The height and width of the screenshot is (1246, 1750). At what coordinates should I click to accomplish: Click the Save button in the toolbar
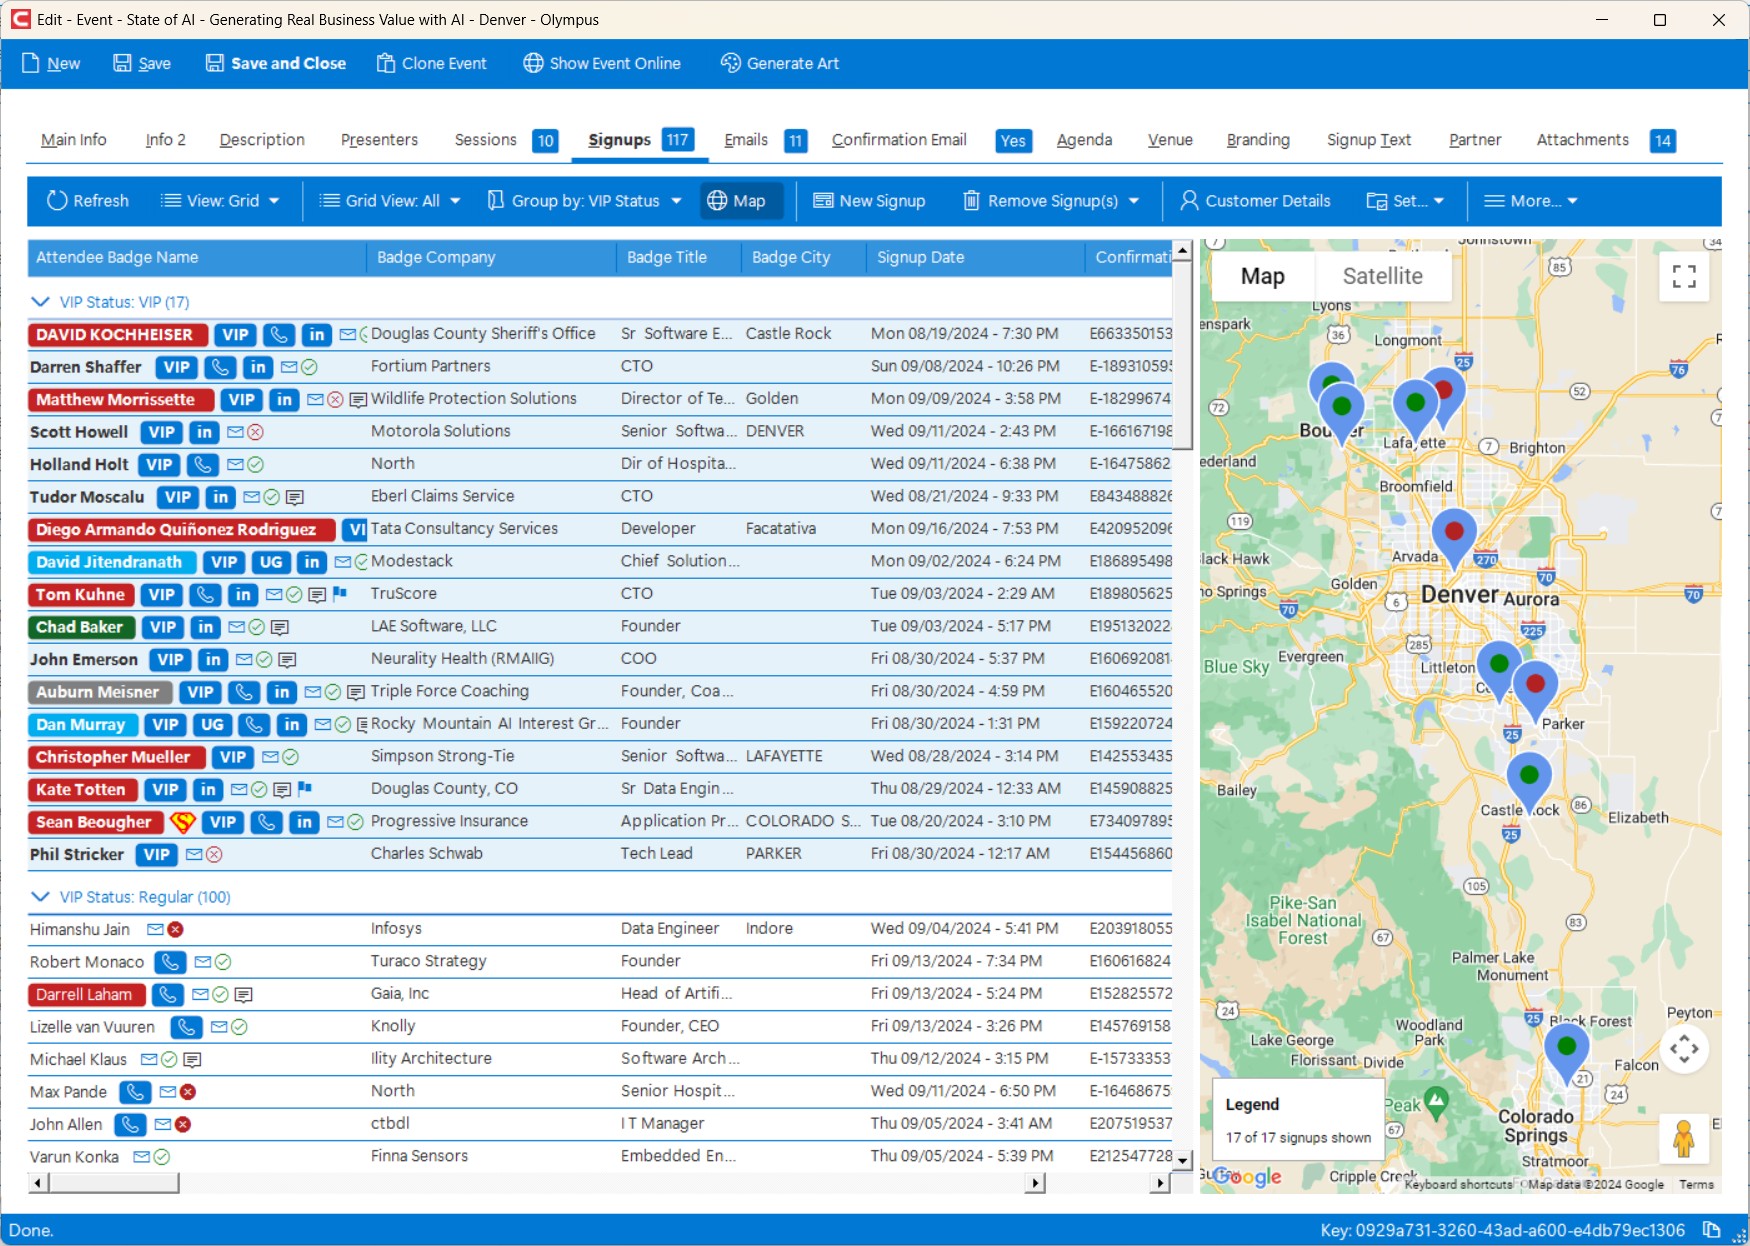pos(142,63)
